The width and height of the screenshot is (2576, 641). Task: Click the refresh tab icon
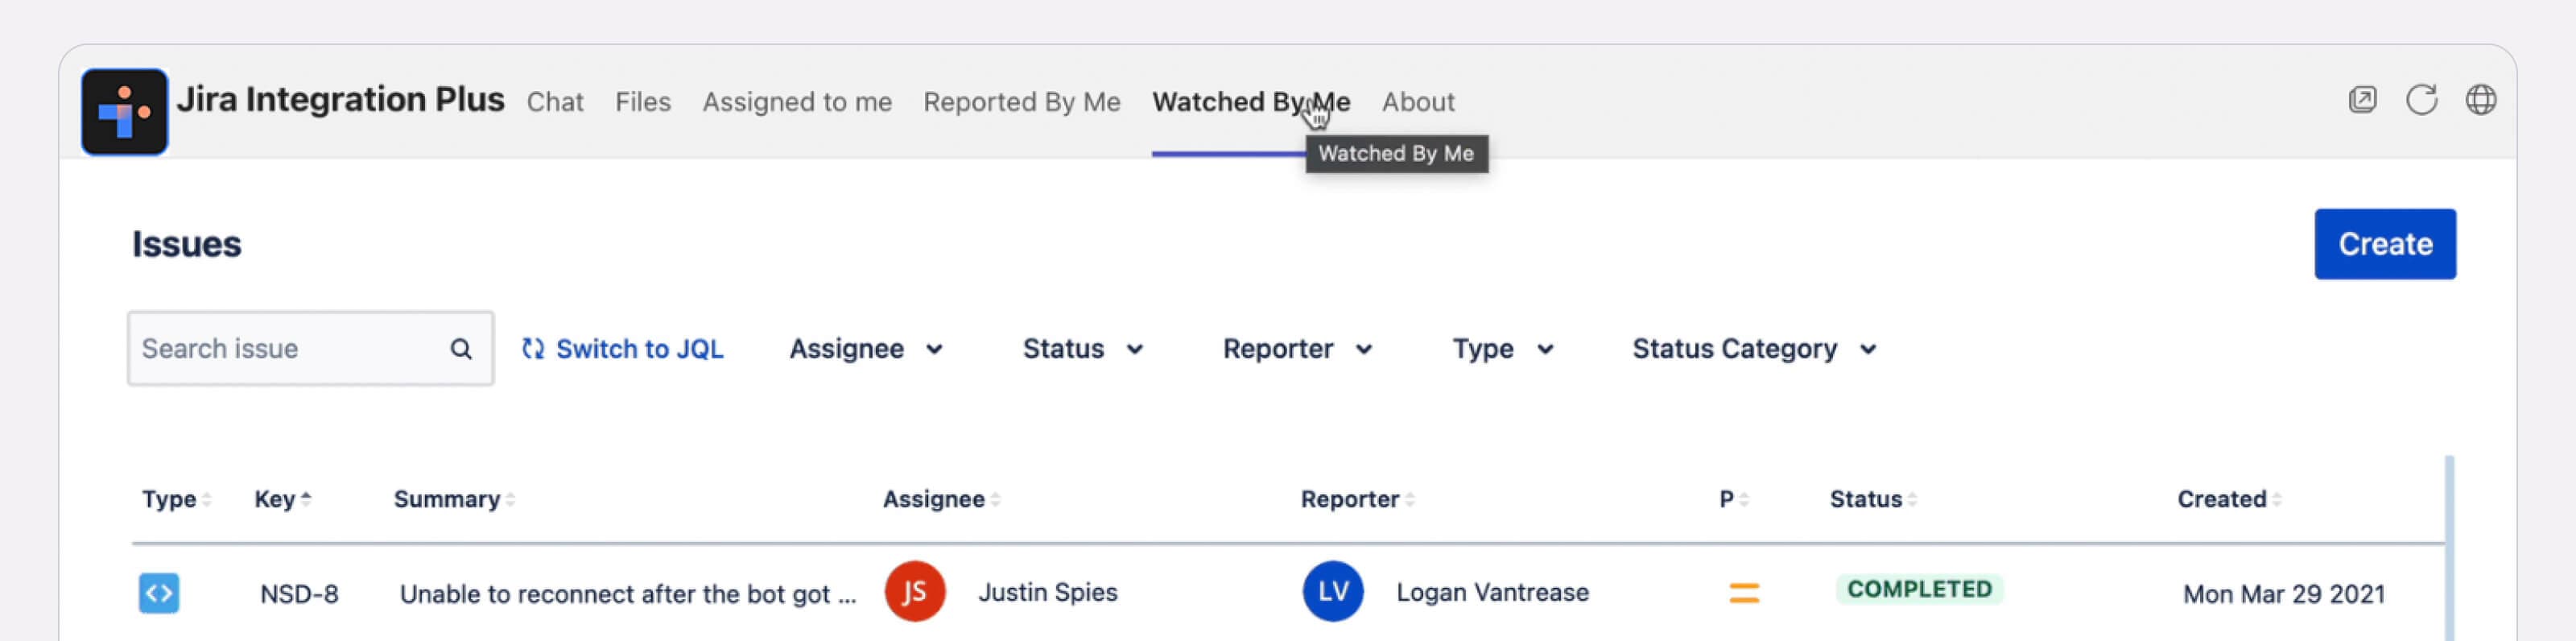[x=2421, y=100]
